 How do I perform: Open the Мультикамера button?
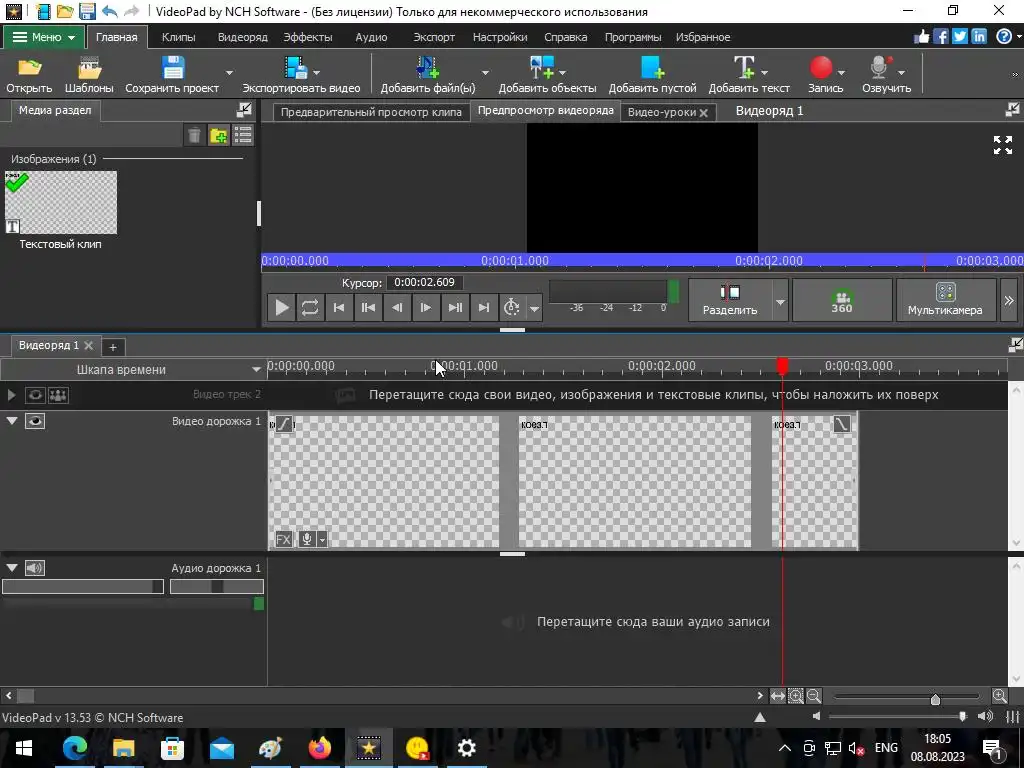point(945,300)
